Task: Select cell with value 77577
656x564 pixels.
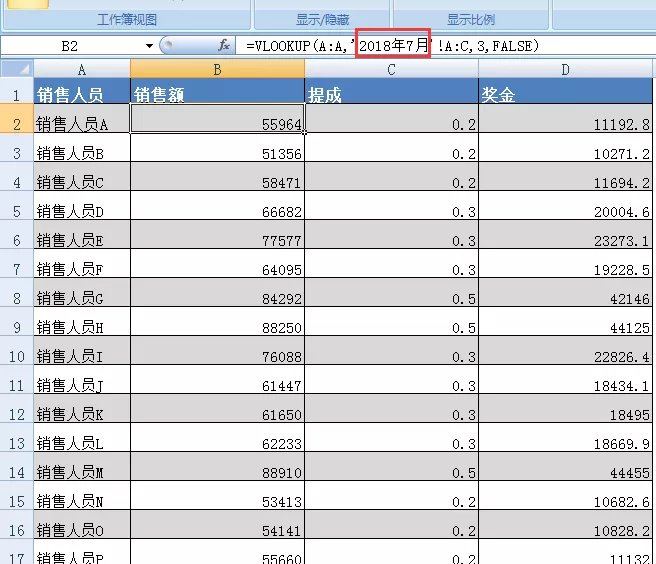Action: [218, 235]
